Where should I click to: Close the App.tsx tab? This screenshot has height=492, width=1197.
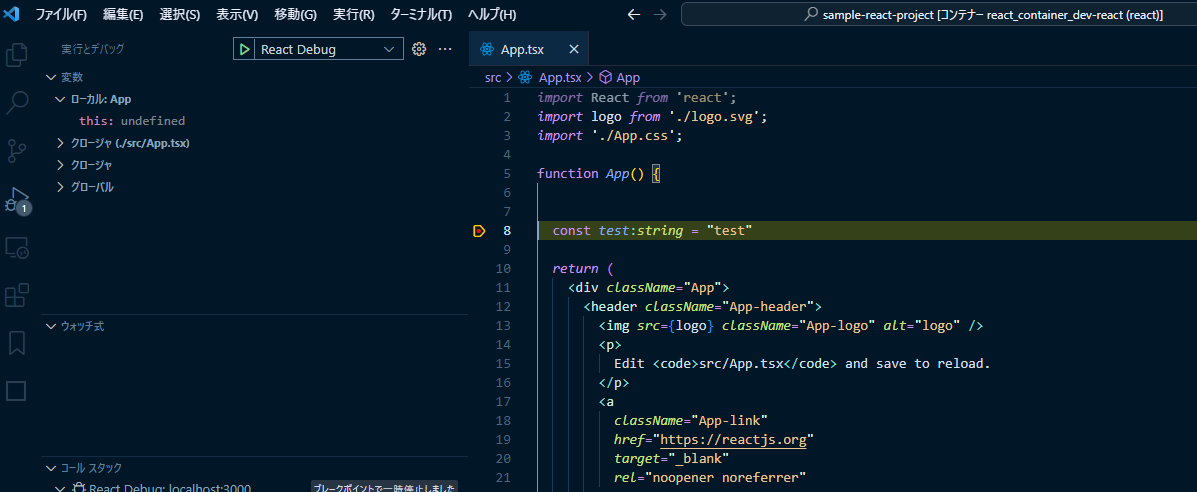coord(573,50)
